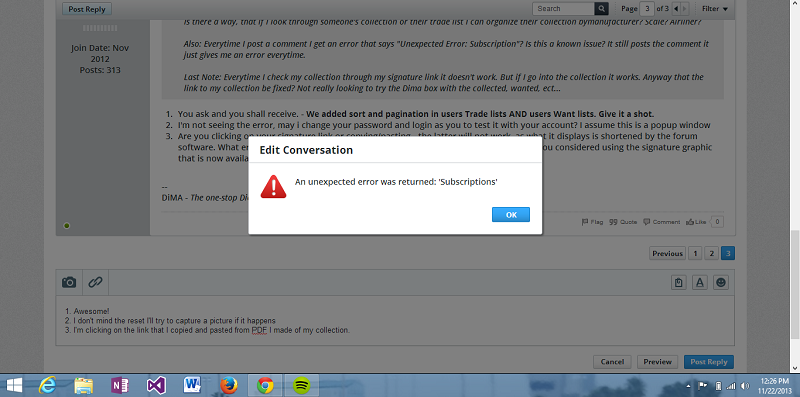Open Visual Studio from taskbar
This screenshot has width=800, height=397.
(x=156, y=385)
